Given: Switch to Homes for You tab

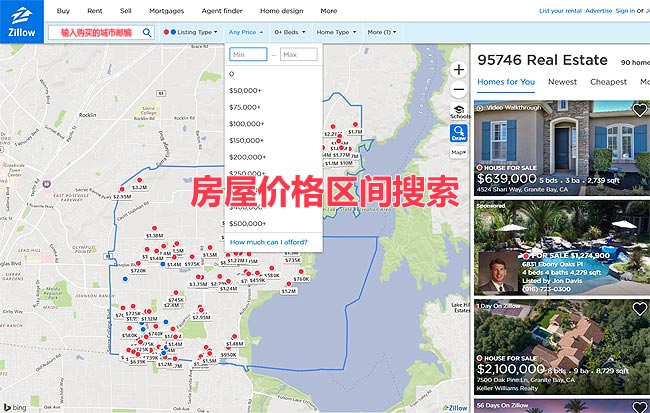Looking at the screenshot, I should (506, 82).
